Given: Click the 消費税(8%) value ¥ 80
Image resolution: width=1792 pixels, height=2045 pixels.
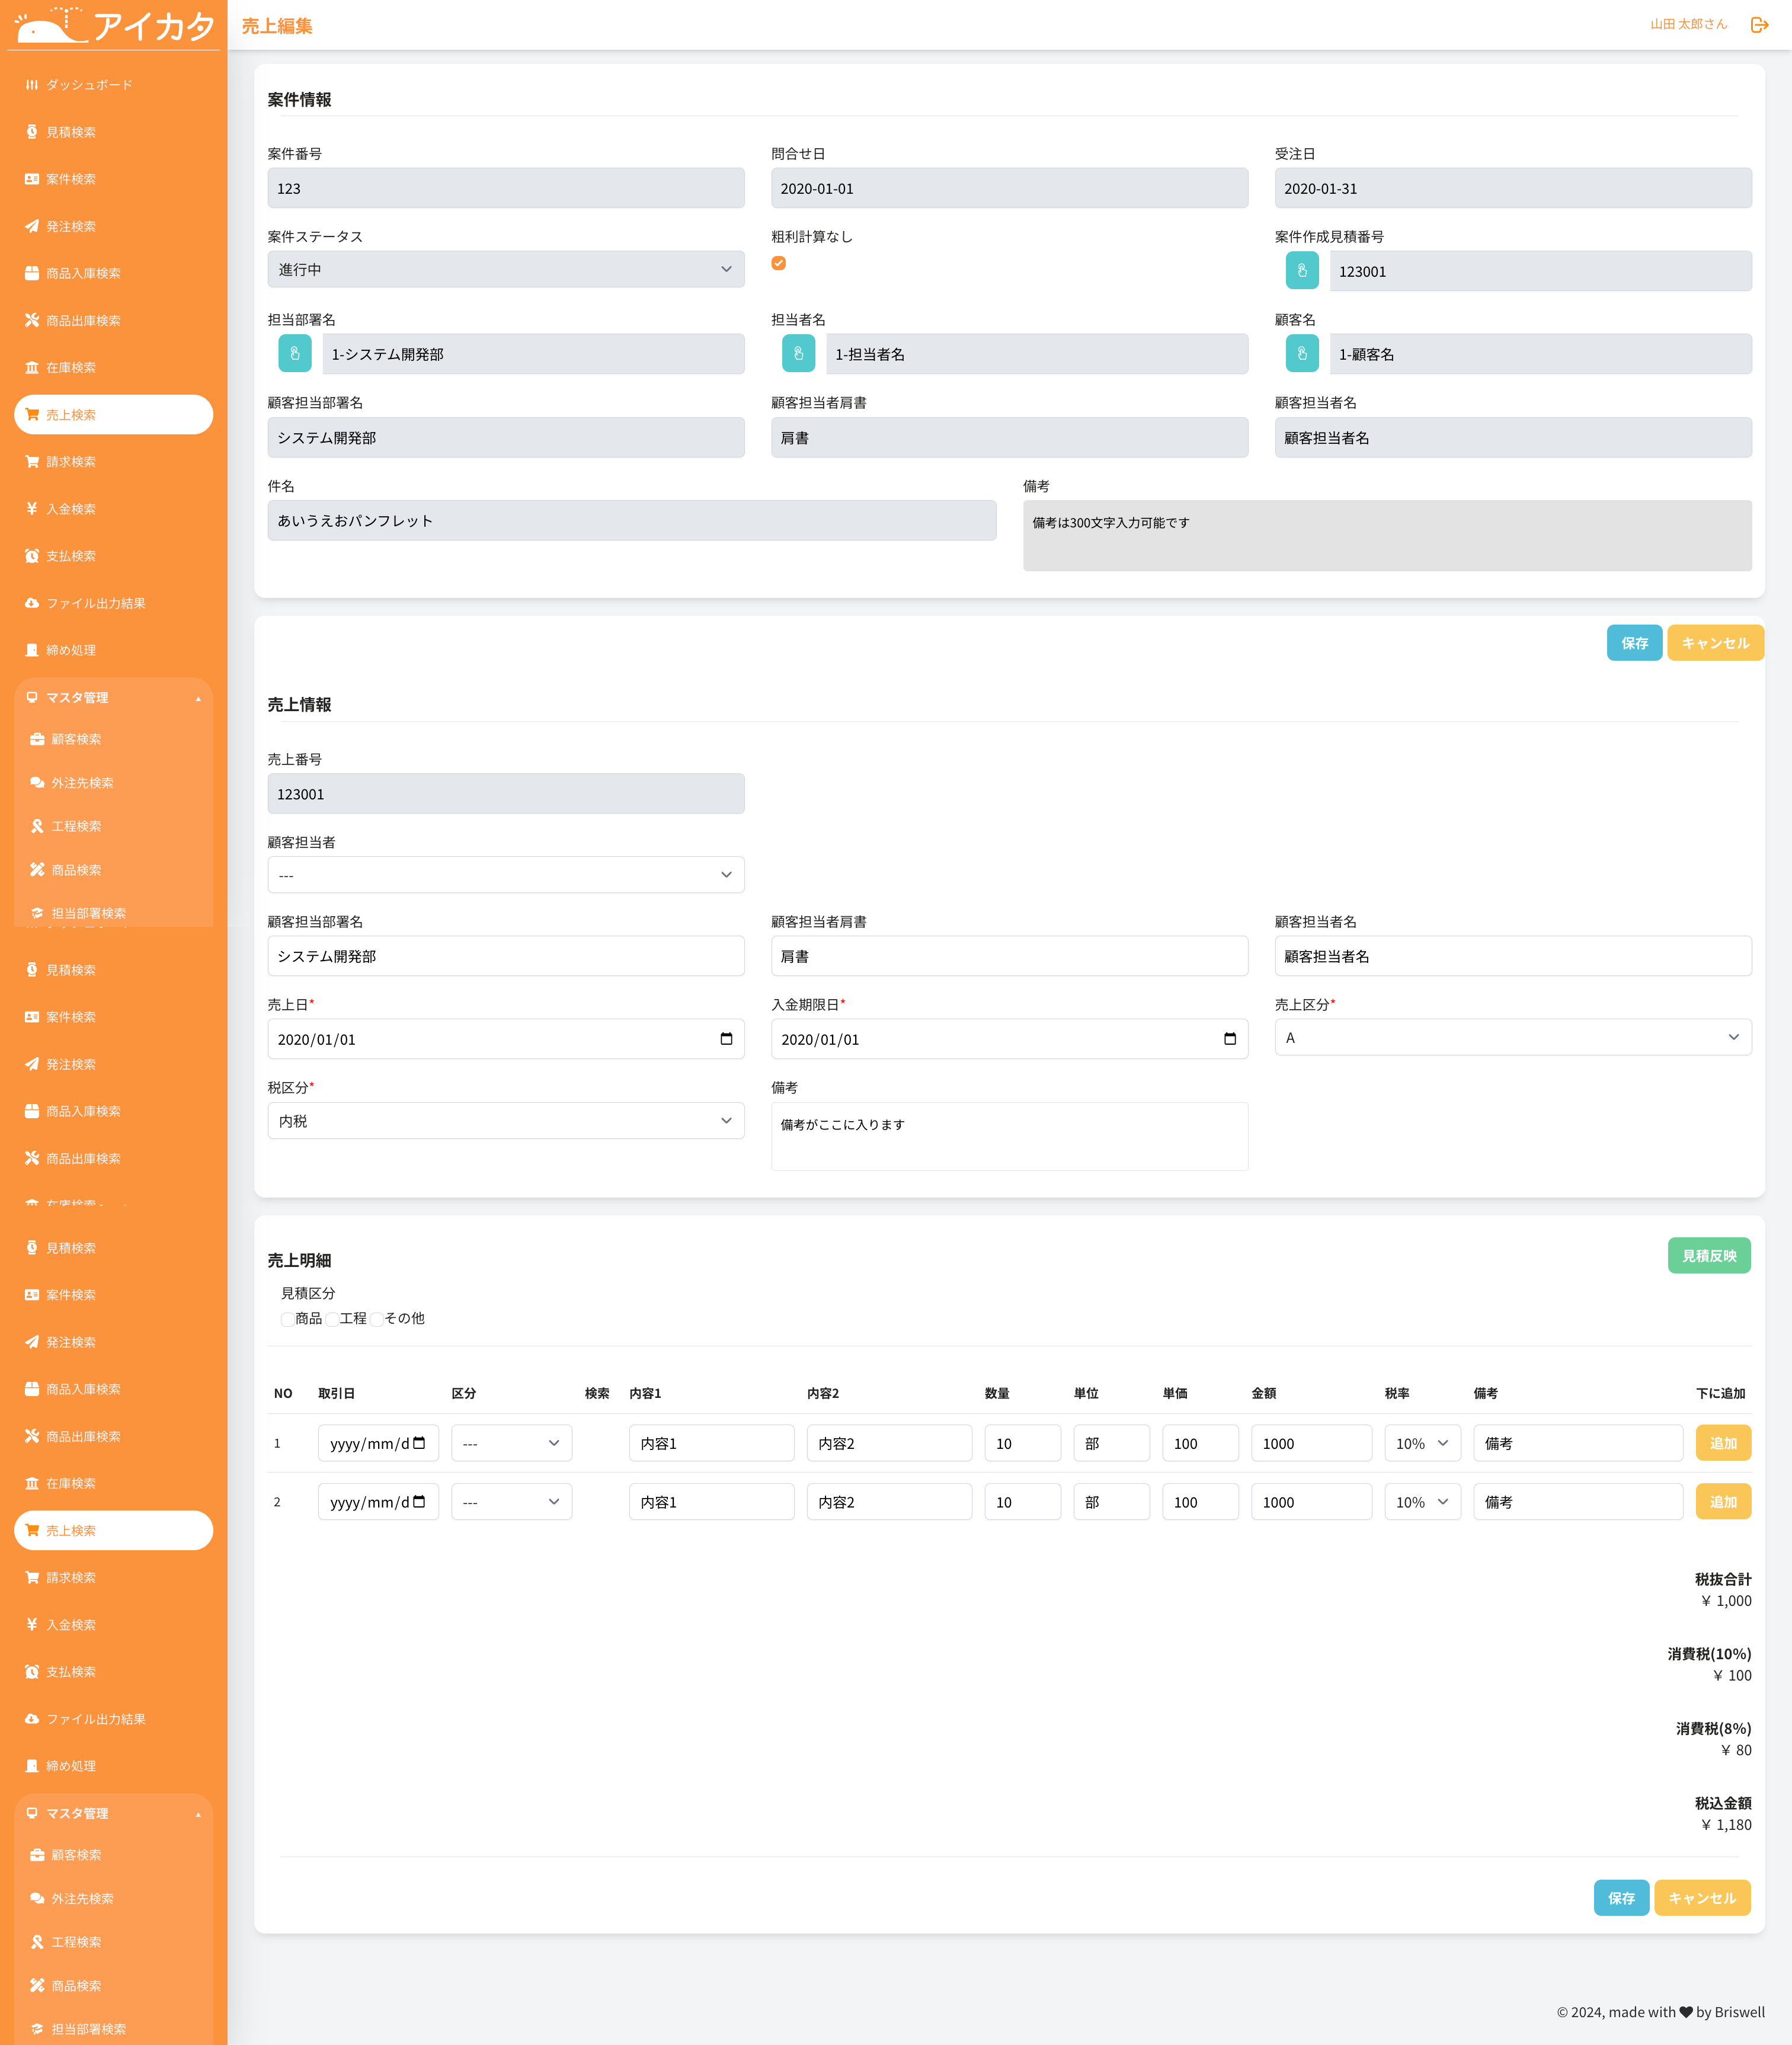Looking at the screenshot, I should click(1736, 1750).
